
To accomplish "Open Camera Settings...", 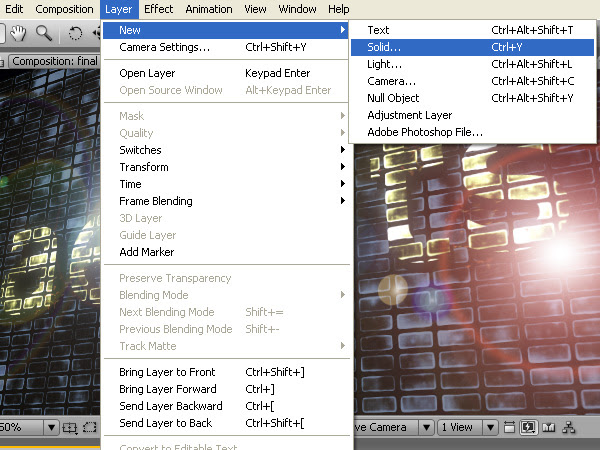I will click(x=226, y=47).
